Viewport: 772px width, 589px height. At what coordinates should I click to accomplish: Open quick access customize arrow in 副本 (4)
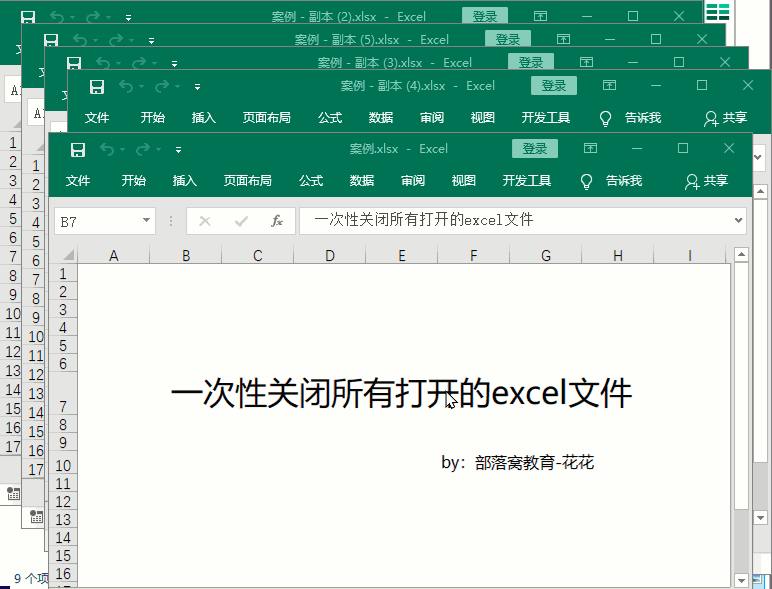tap(197, 87)
